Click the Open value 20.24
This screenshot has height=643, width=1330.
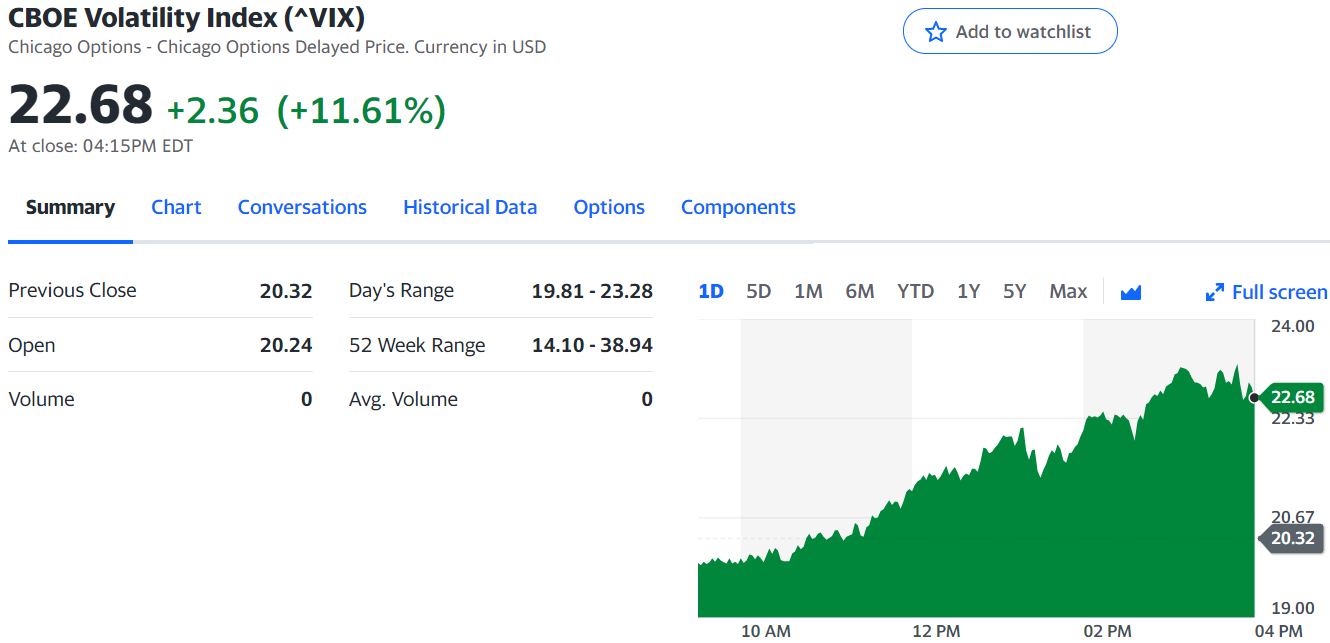click(286, 345)
